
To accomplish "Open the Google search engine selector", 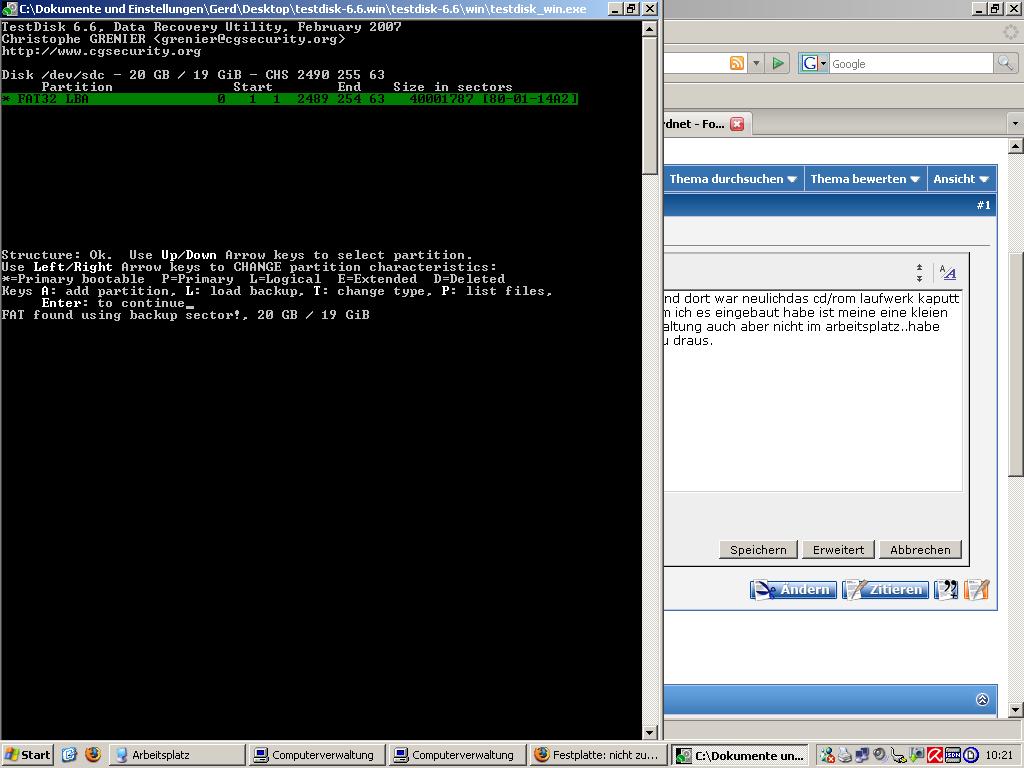I will (x=814, y=63).
